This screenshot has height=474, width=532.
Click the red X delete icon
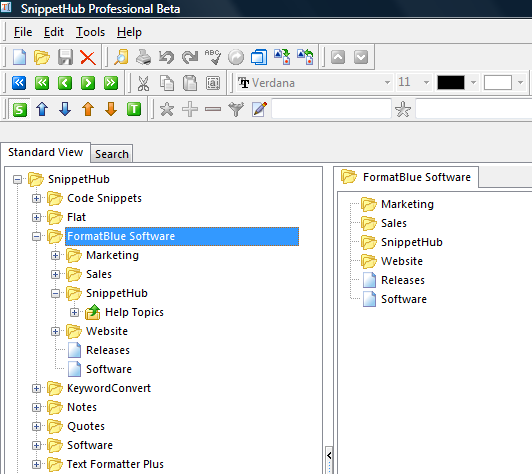pyautogui.click(x=88, y=57)
